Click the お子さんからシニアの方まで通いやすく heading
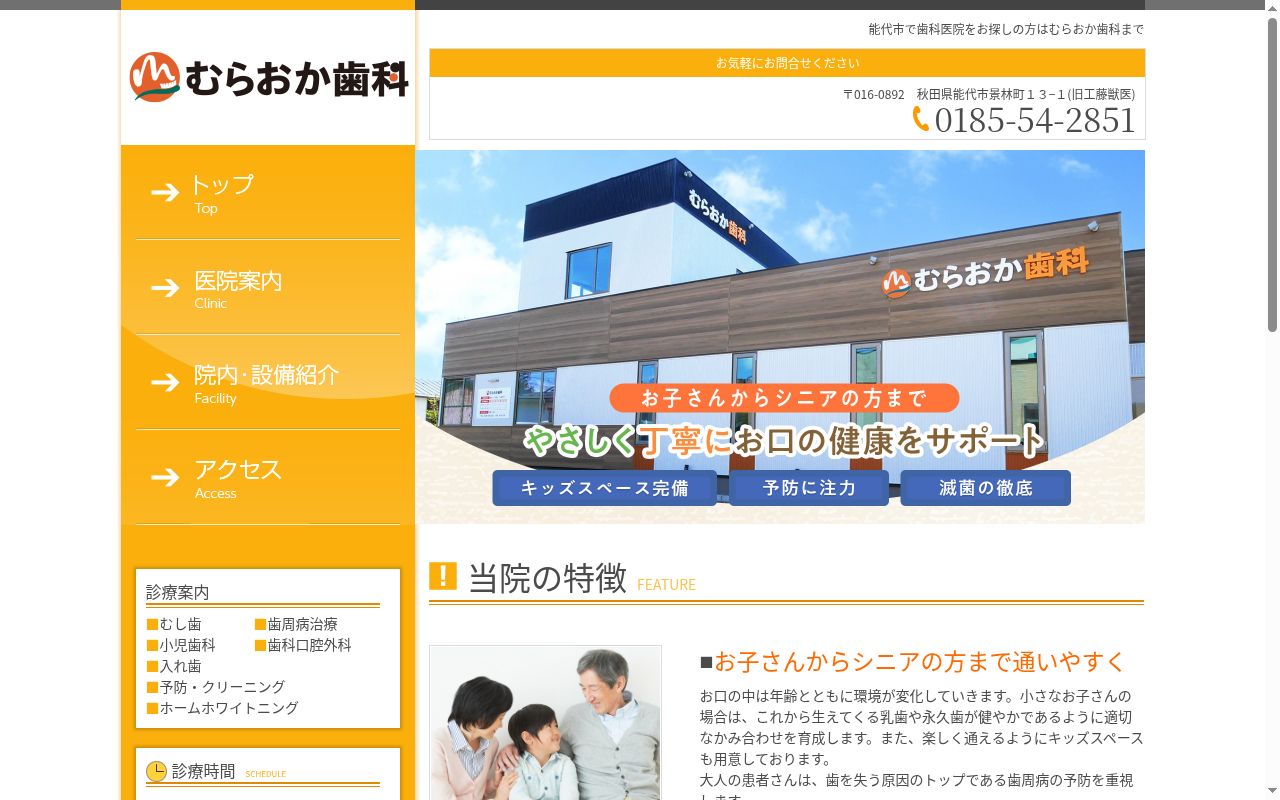 (x=920, y=661)
